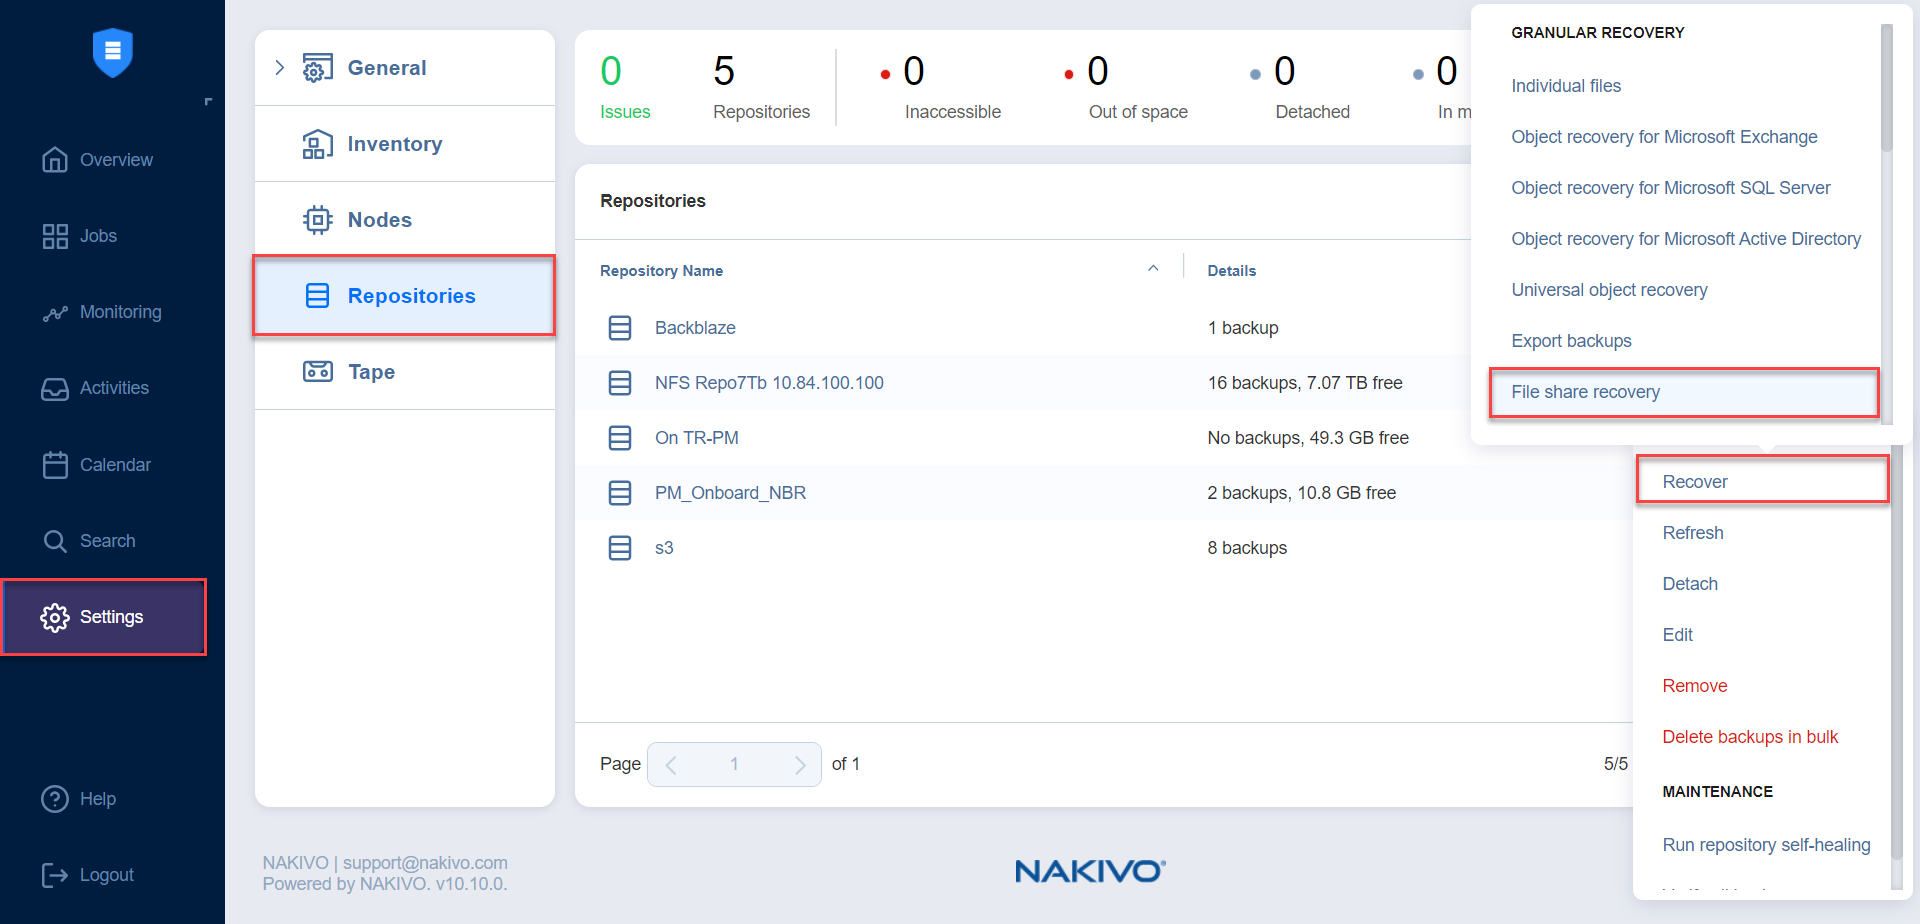Screen dimensions: 1920x924
Task: Choose Delete backups in bulk
Action: tap(1750, 737)
